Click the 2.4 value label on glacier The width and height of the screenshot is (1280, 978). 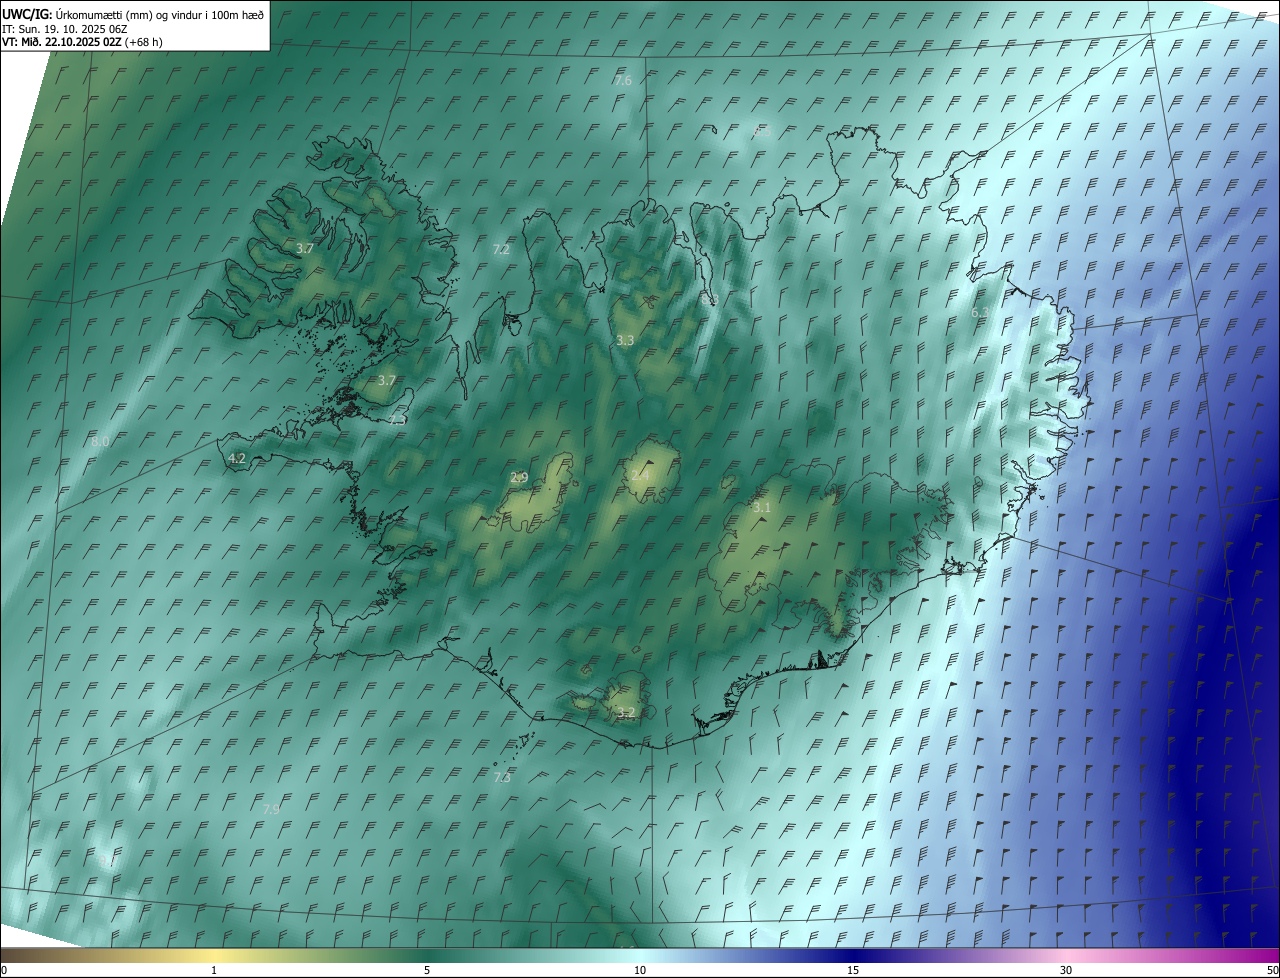click(639, 474)
